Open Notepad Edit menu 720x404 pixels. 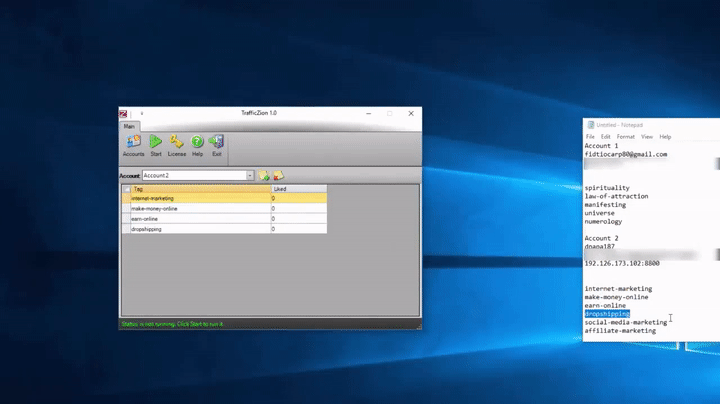[606, 137]
